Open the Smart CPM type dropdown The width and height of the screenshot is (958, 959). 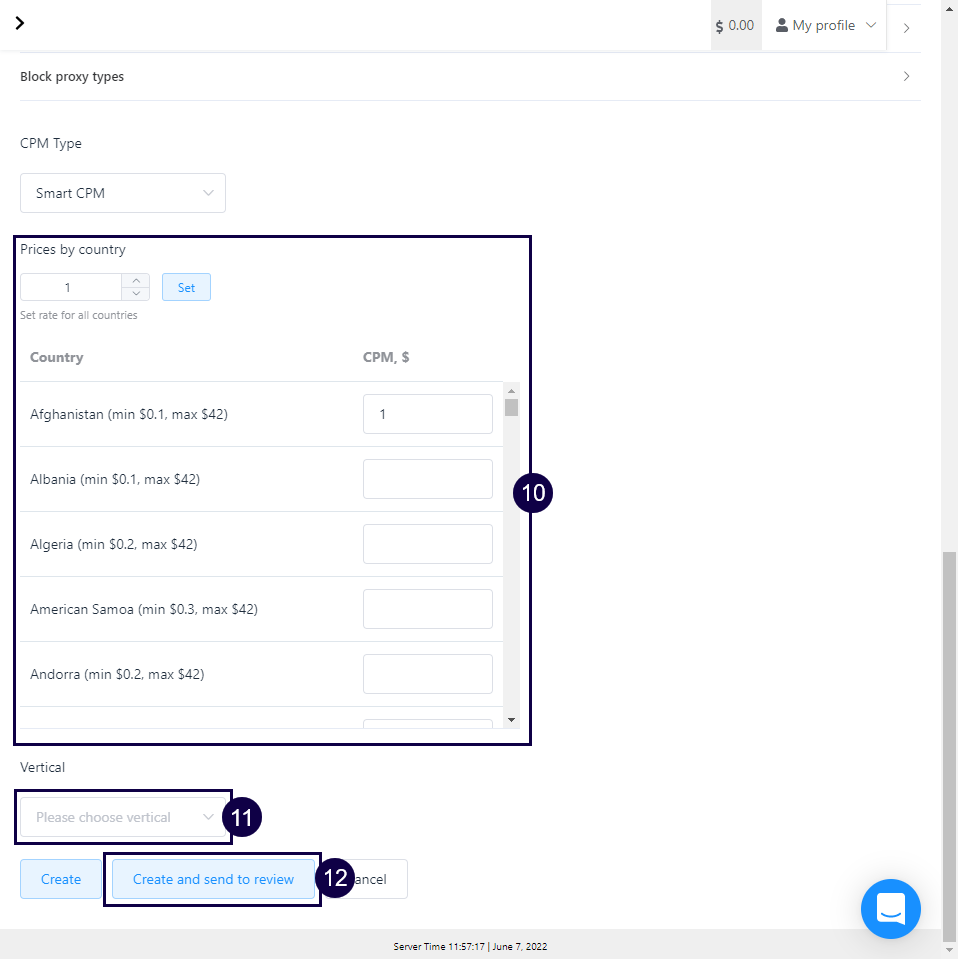pyautogui.click(x=123, y=193)
